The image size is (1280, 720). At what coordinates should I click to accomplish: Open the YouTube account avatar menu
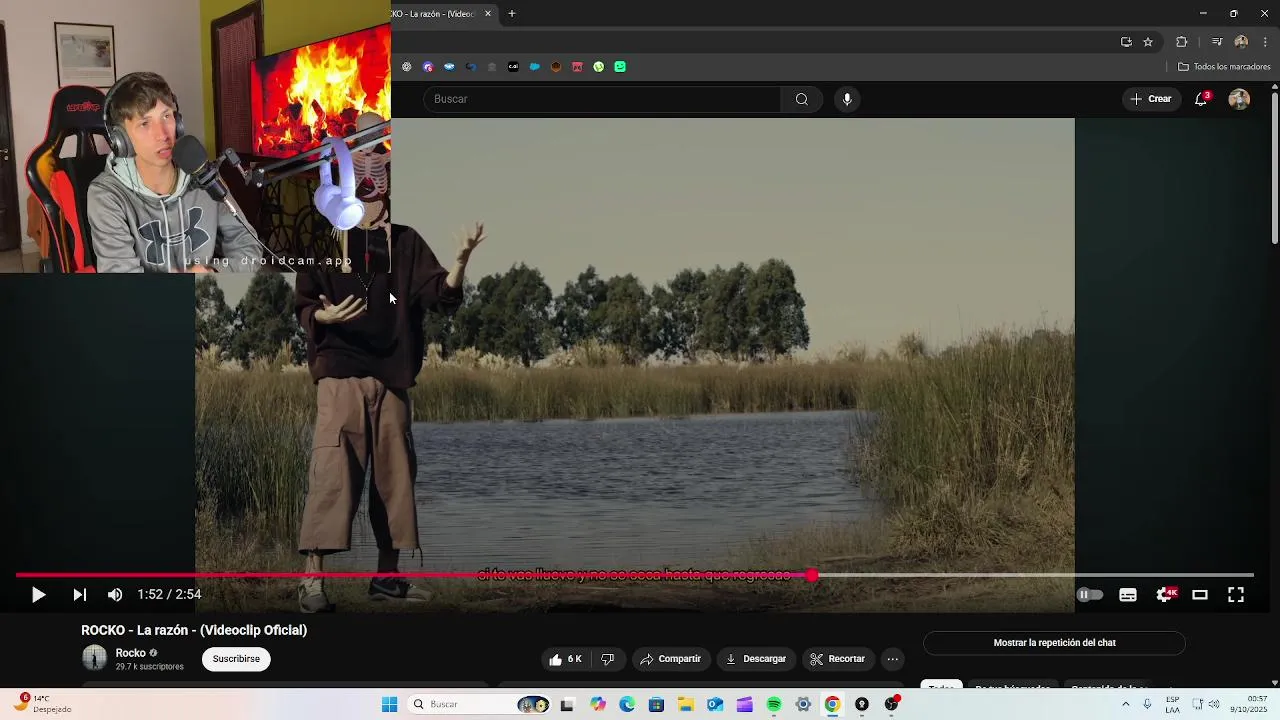[1239, 99]
